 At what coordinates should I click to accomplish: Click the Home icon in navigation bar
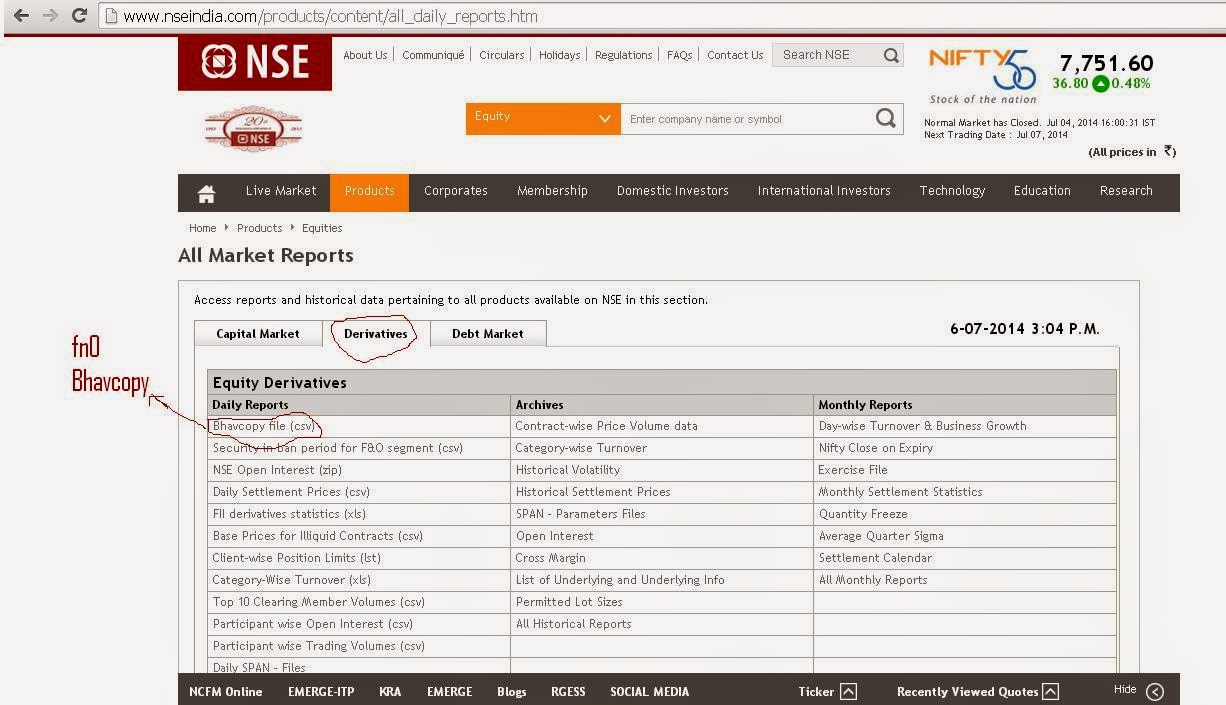click(x=206, y=192)
